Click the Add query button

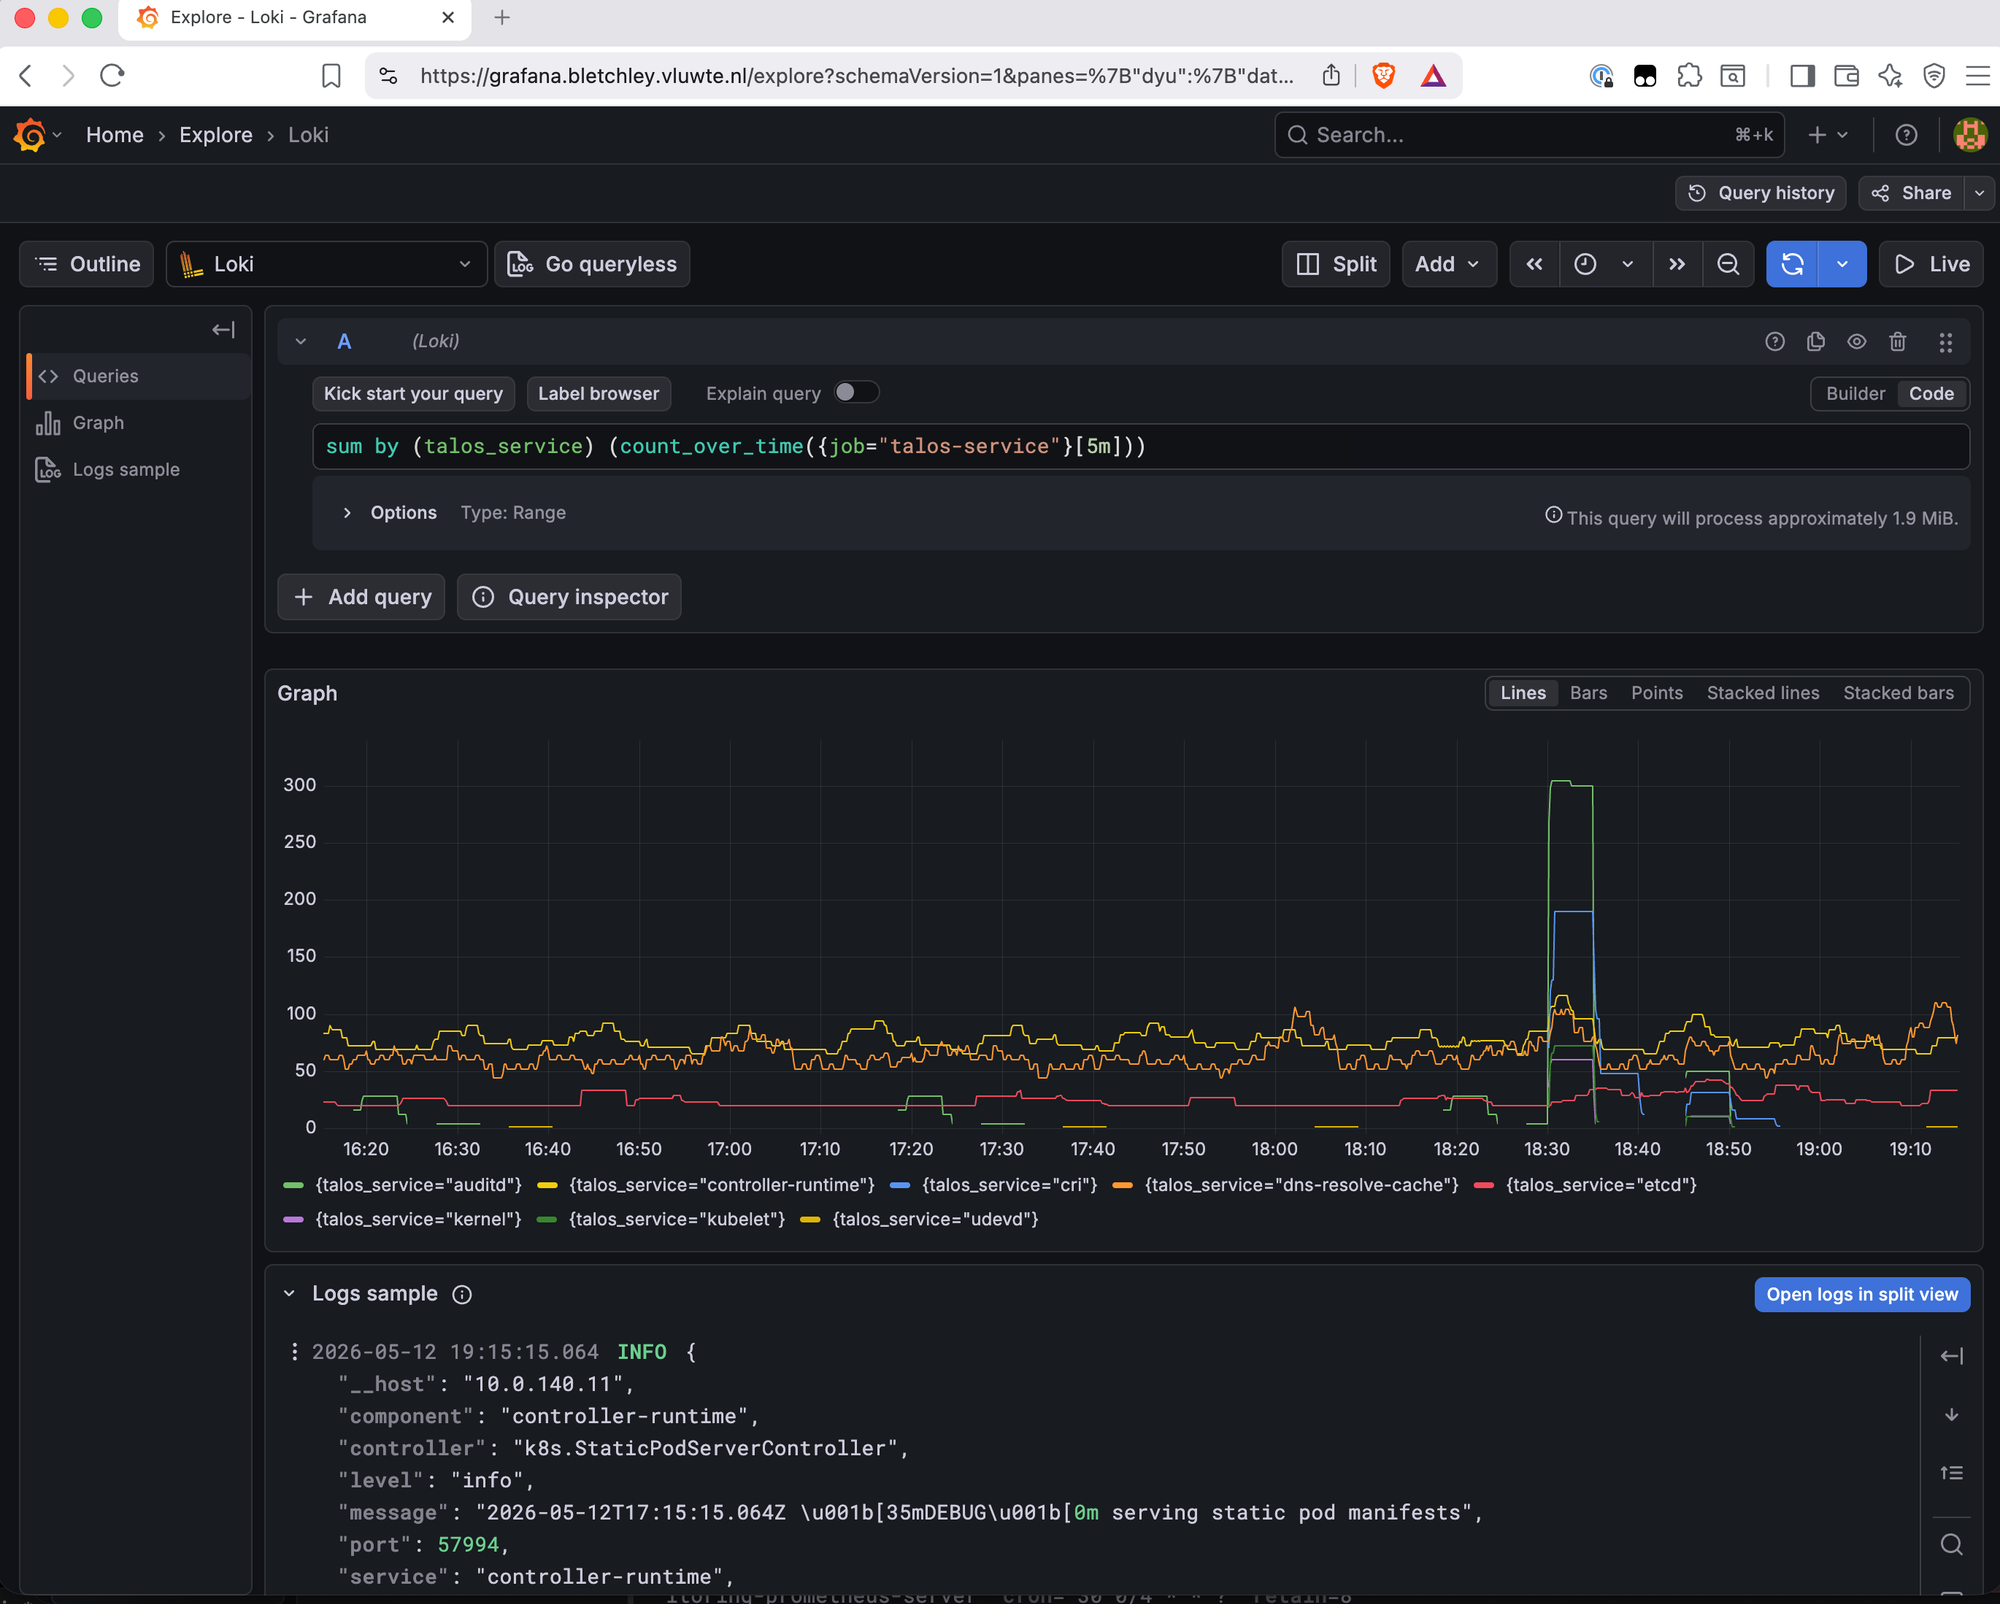361,597
